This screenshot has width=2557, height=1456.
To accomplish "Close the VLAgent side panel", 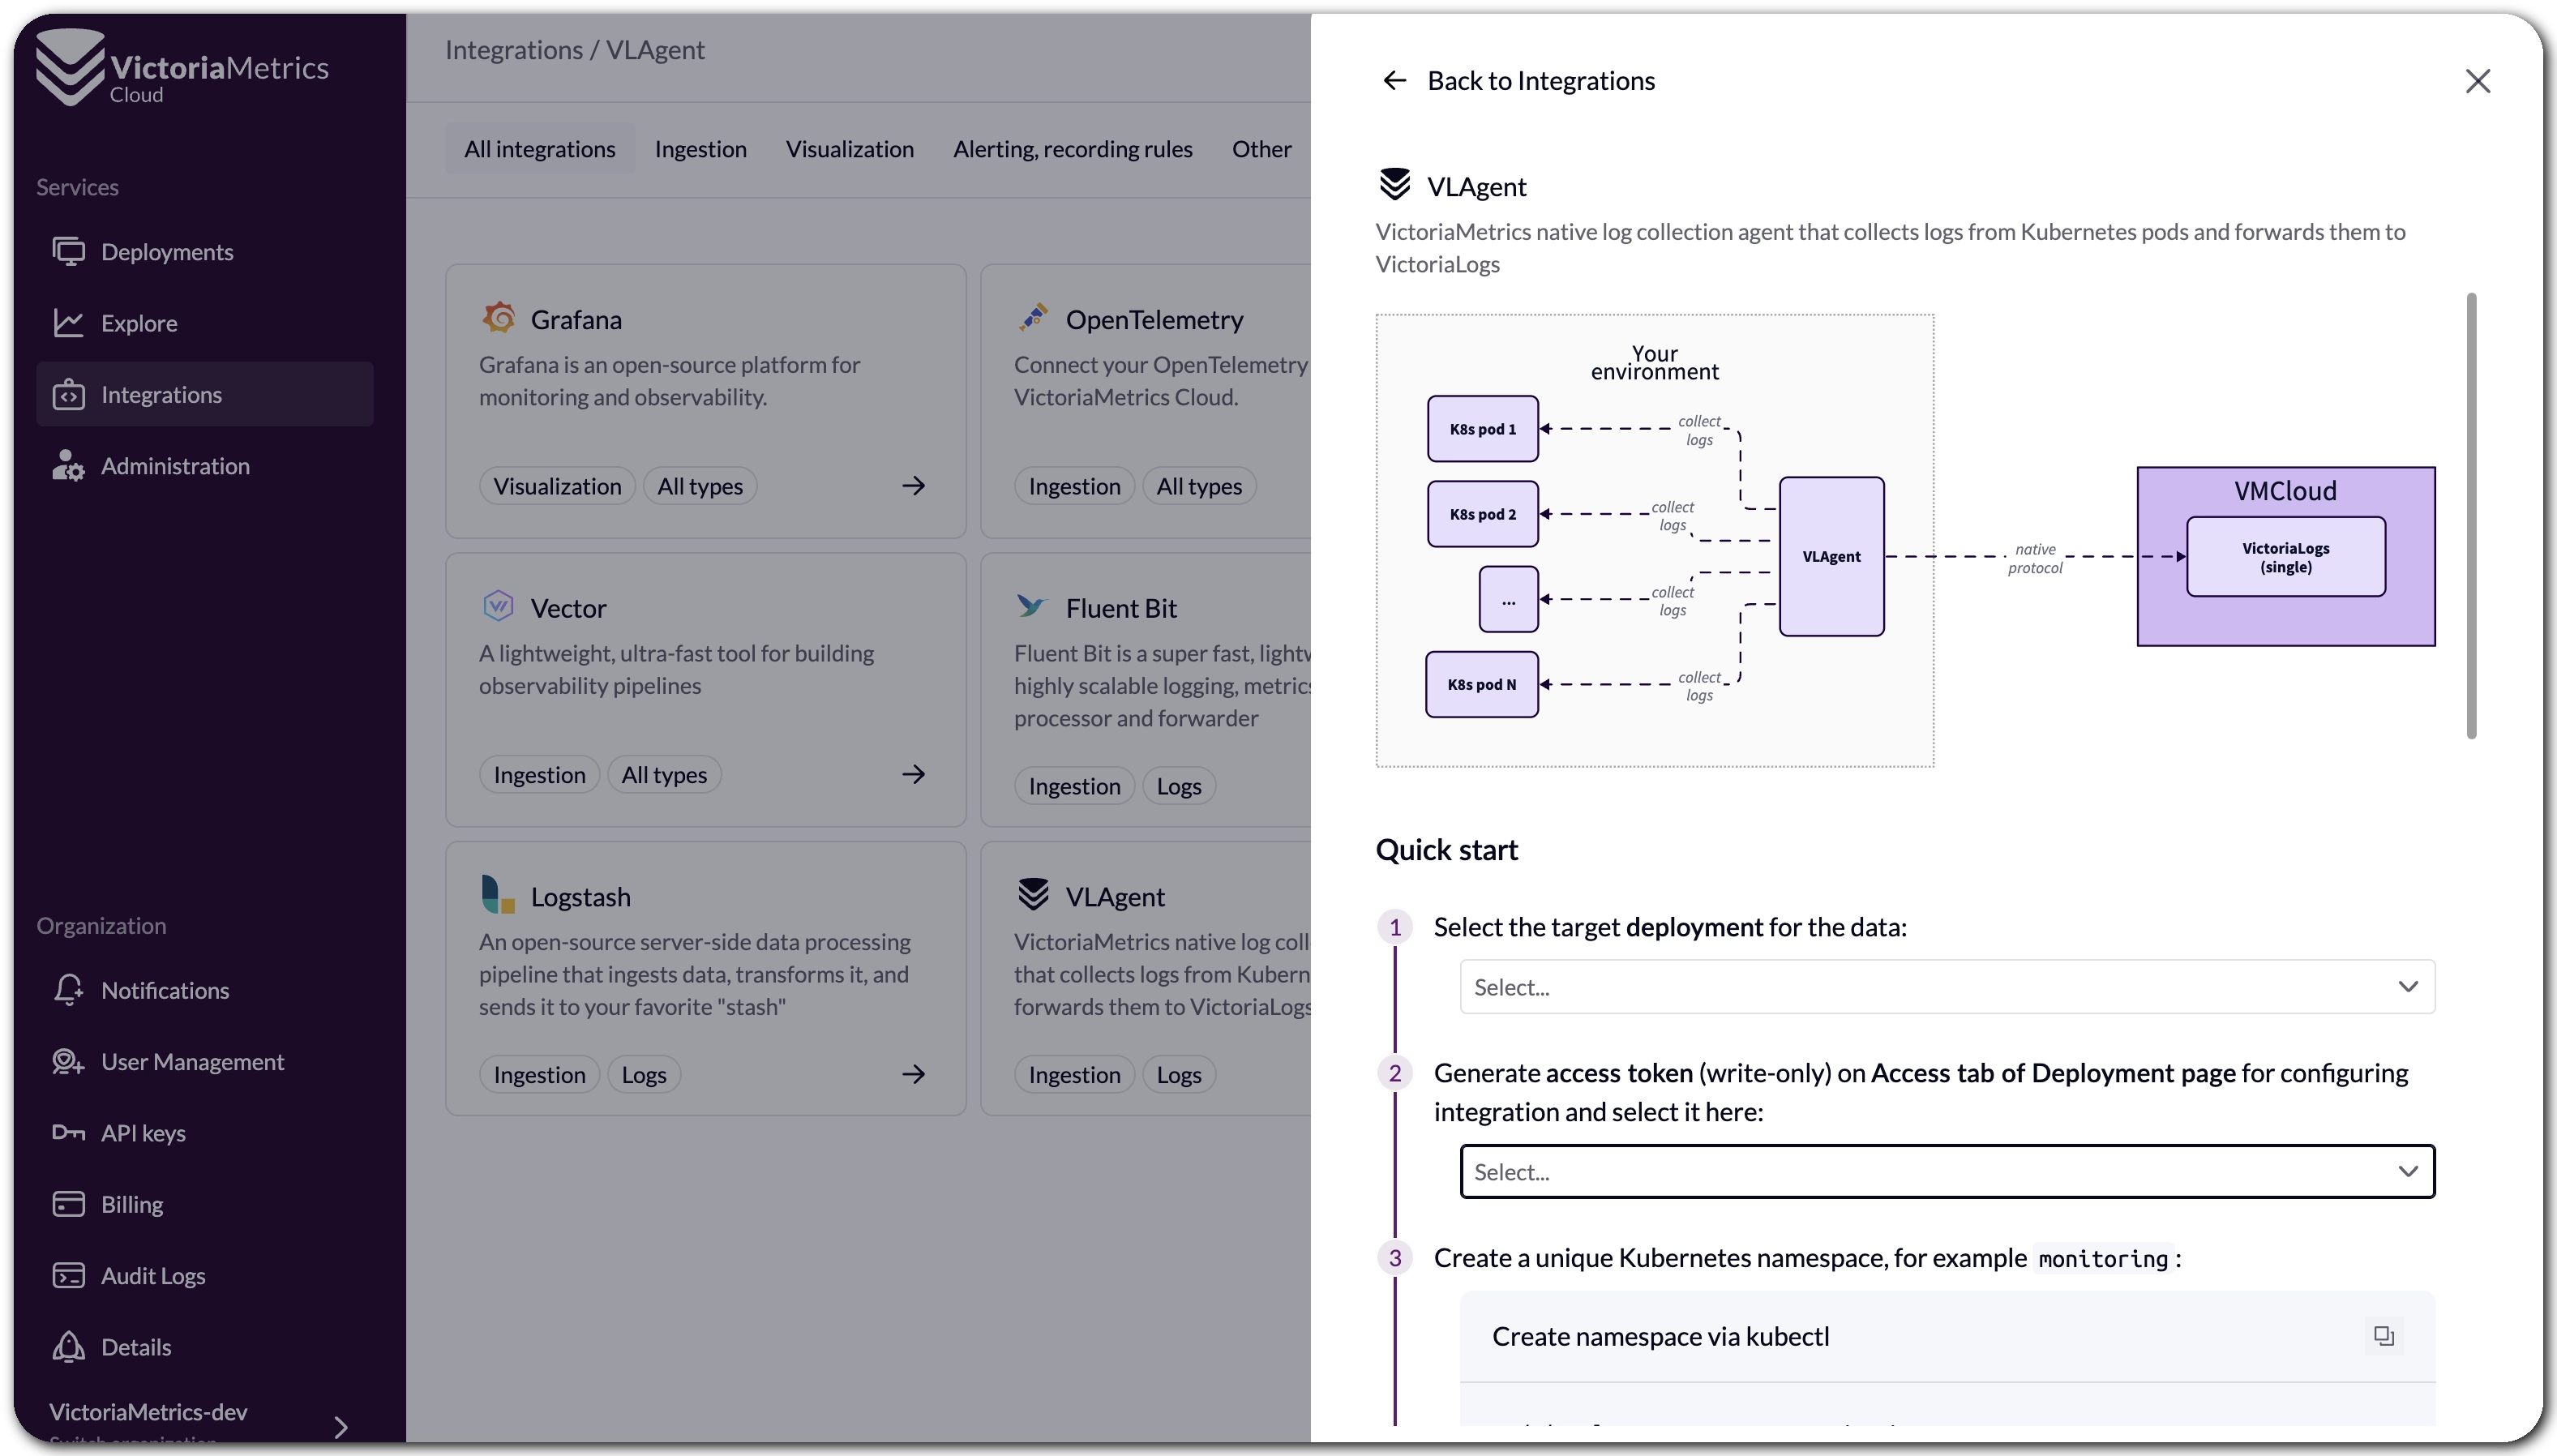I will (x=2477, y=81).
